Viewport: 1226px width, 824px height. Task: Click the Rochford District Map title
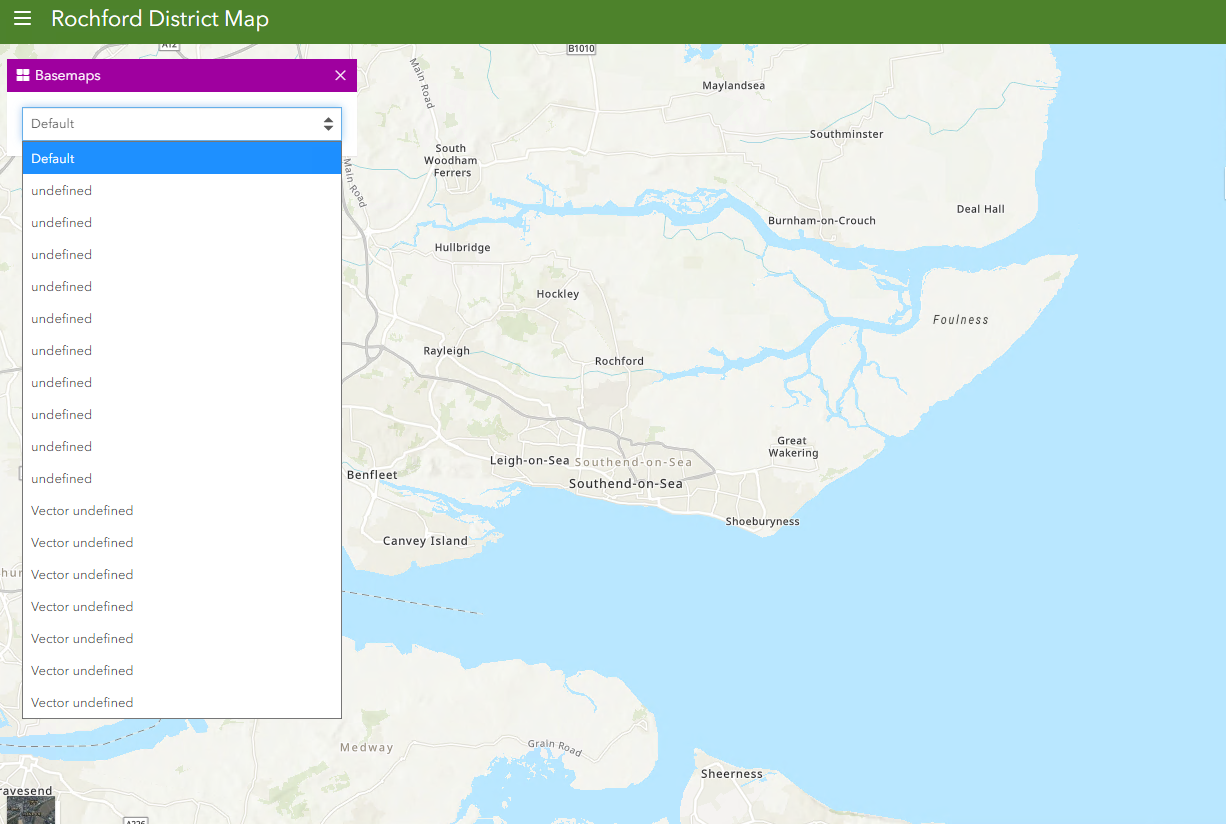coord(160,19)
